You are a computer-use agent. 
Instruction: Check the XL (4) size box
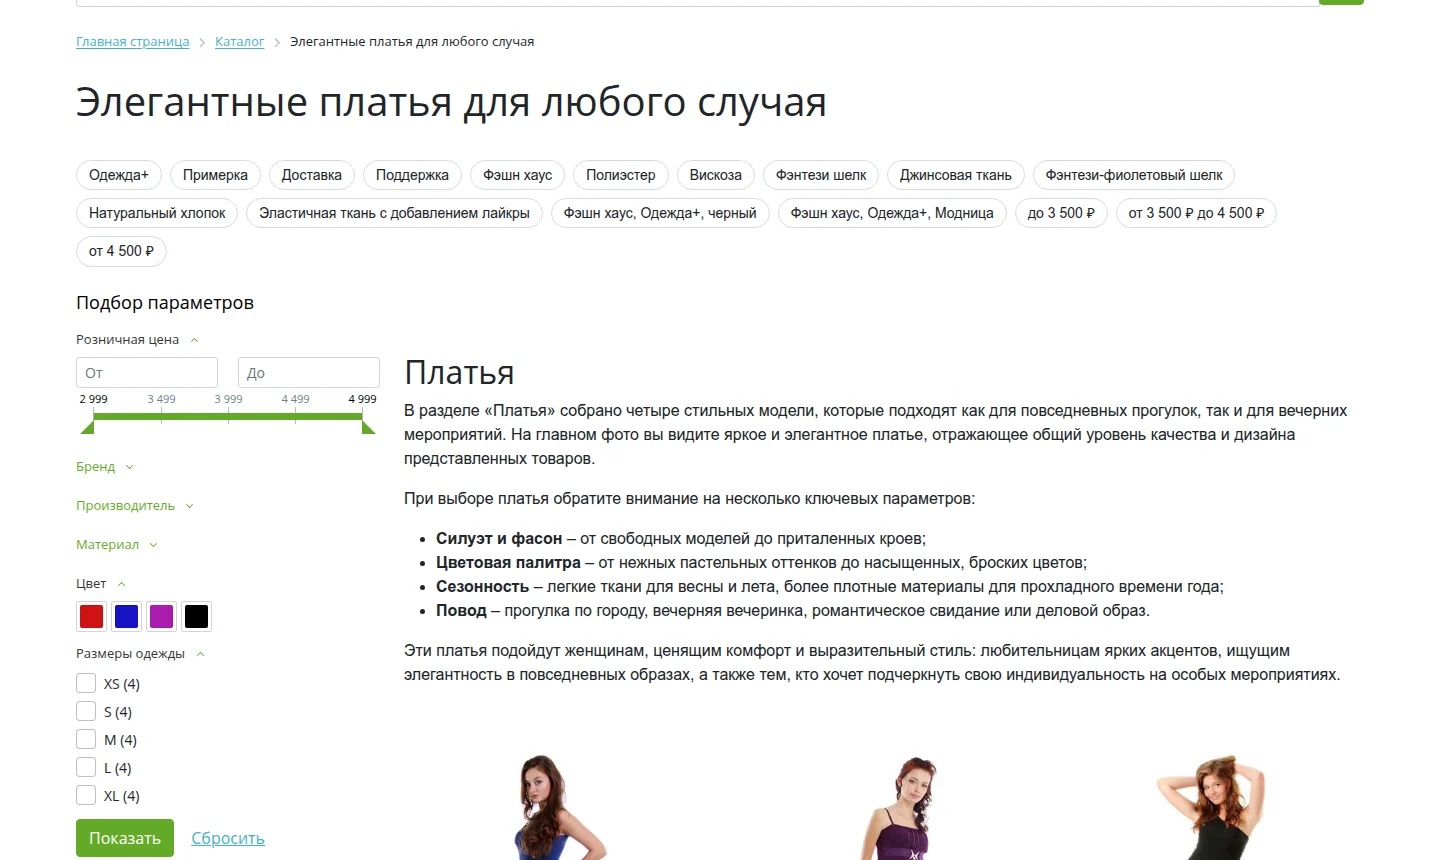[86, 795]
